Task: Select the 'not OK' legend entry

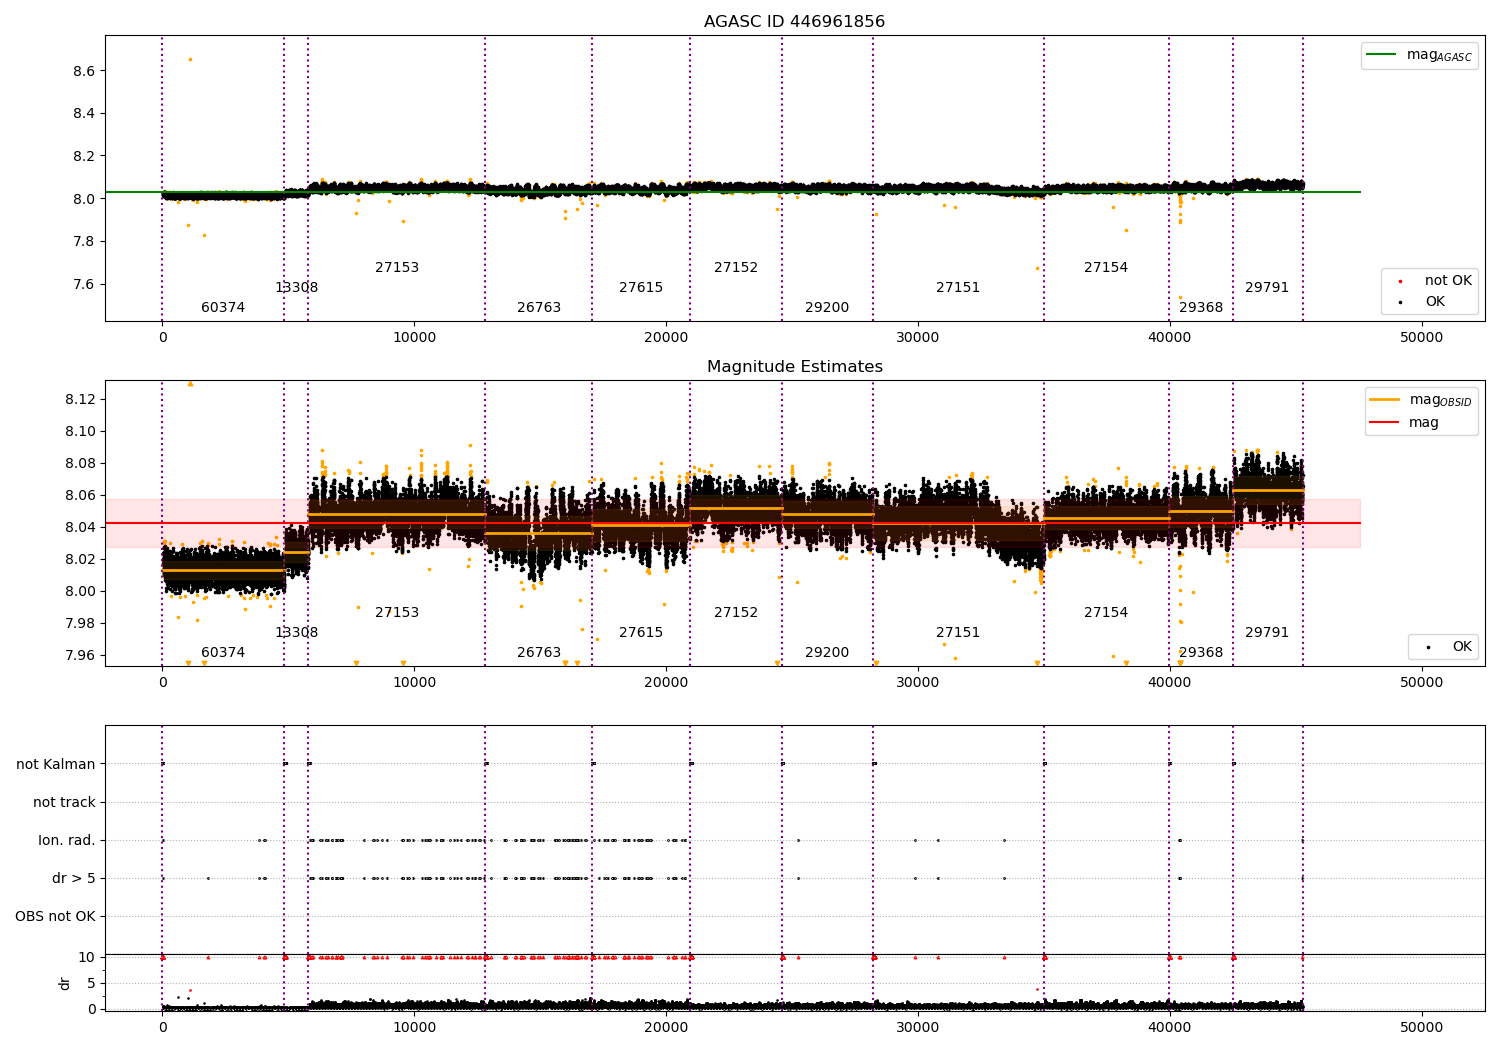Action: (x=1448, y=281)
